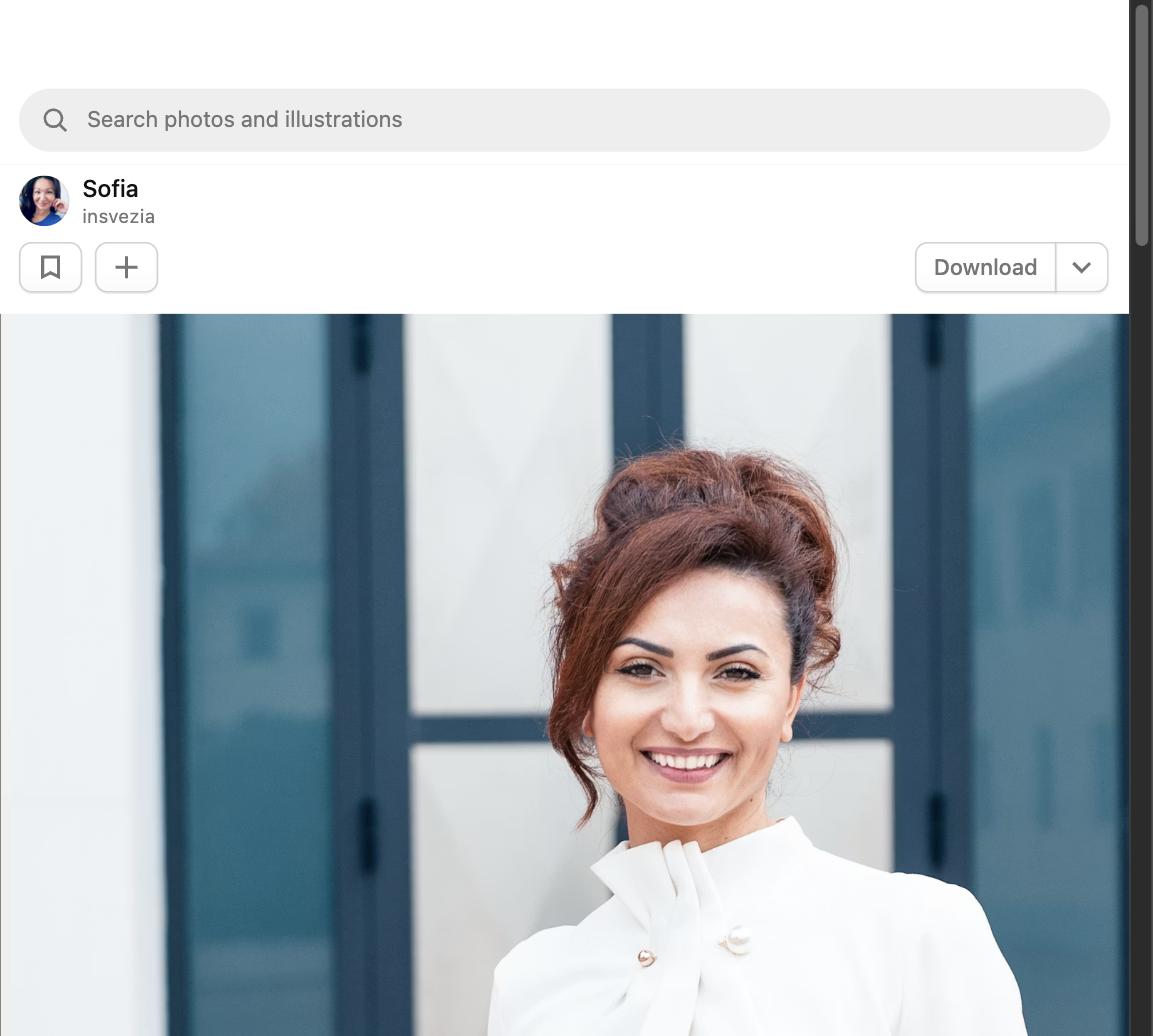Visit the insvezia username link
Image resolution: width=1153 pixels, height=1036 pixels.
coord(118,217)
